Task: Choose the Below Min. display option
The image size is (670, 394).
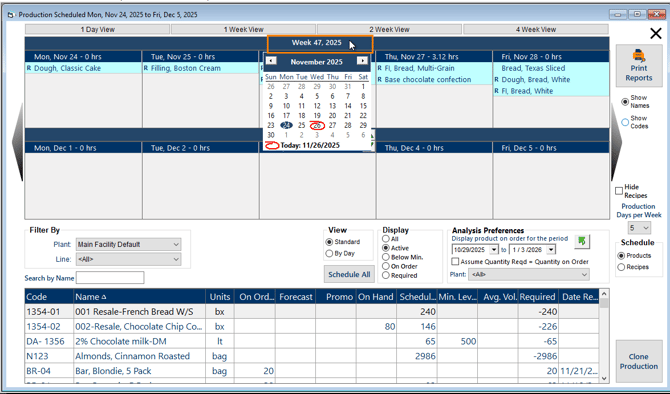Action: pyautogui.click(x=386, y=257)
